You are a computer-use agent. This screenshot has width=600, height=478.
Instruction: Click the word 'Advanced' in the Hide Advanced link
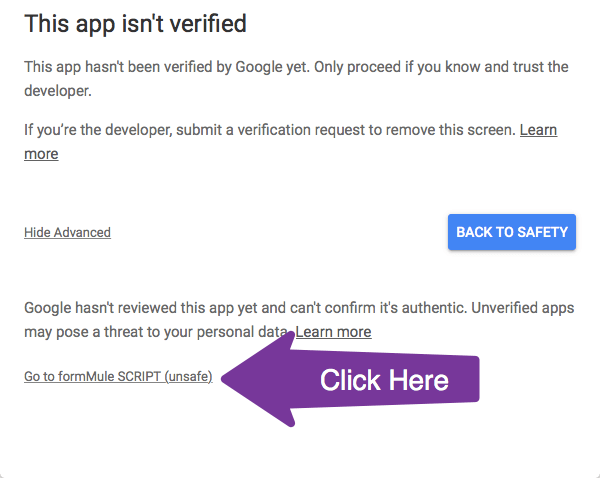(x=82, y=232)
